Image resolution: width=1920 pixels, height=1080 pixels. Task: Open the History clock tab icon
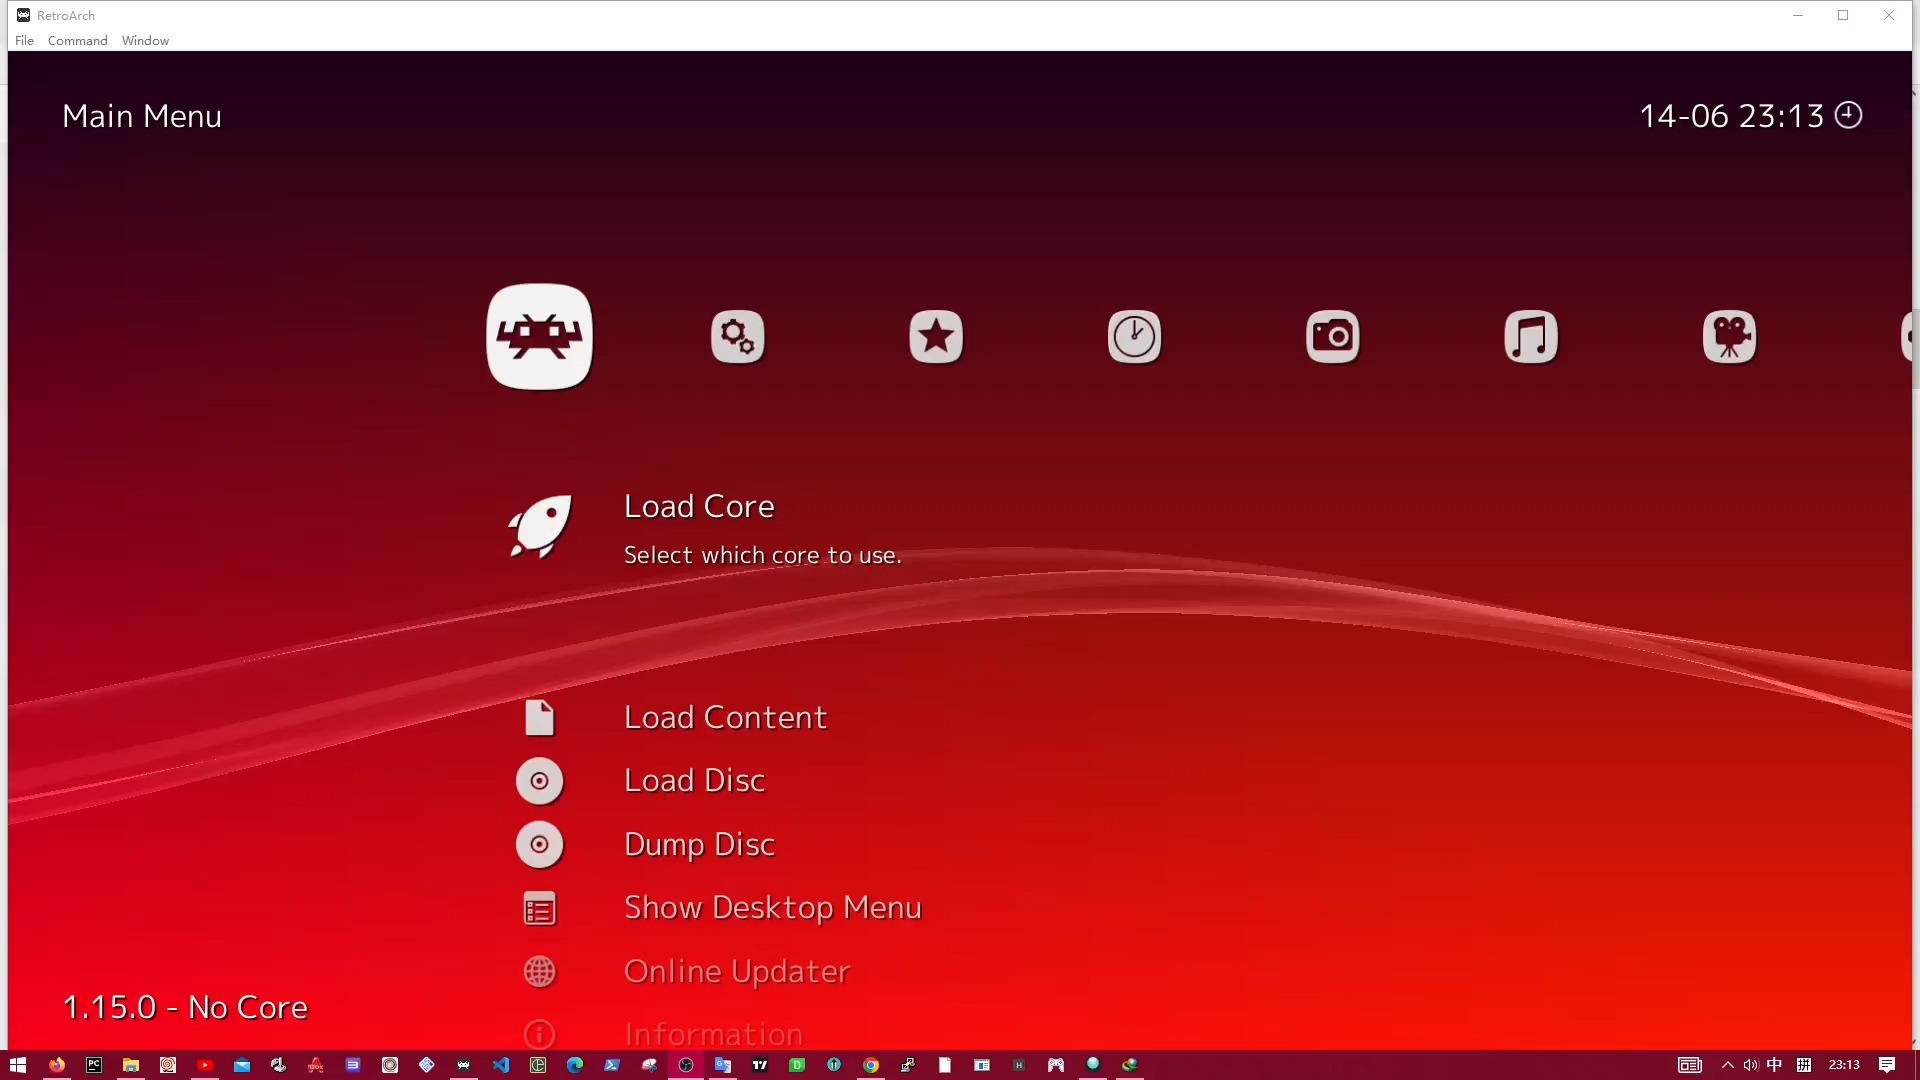[x=1134, y=337]
